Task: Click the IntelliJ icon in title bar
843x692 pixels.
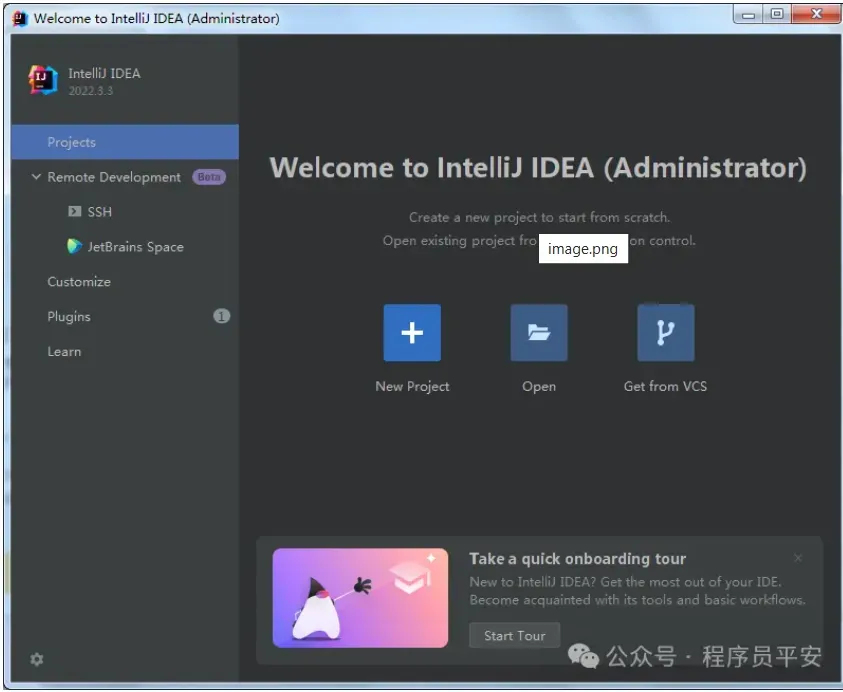Action: coord(20,18)
